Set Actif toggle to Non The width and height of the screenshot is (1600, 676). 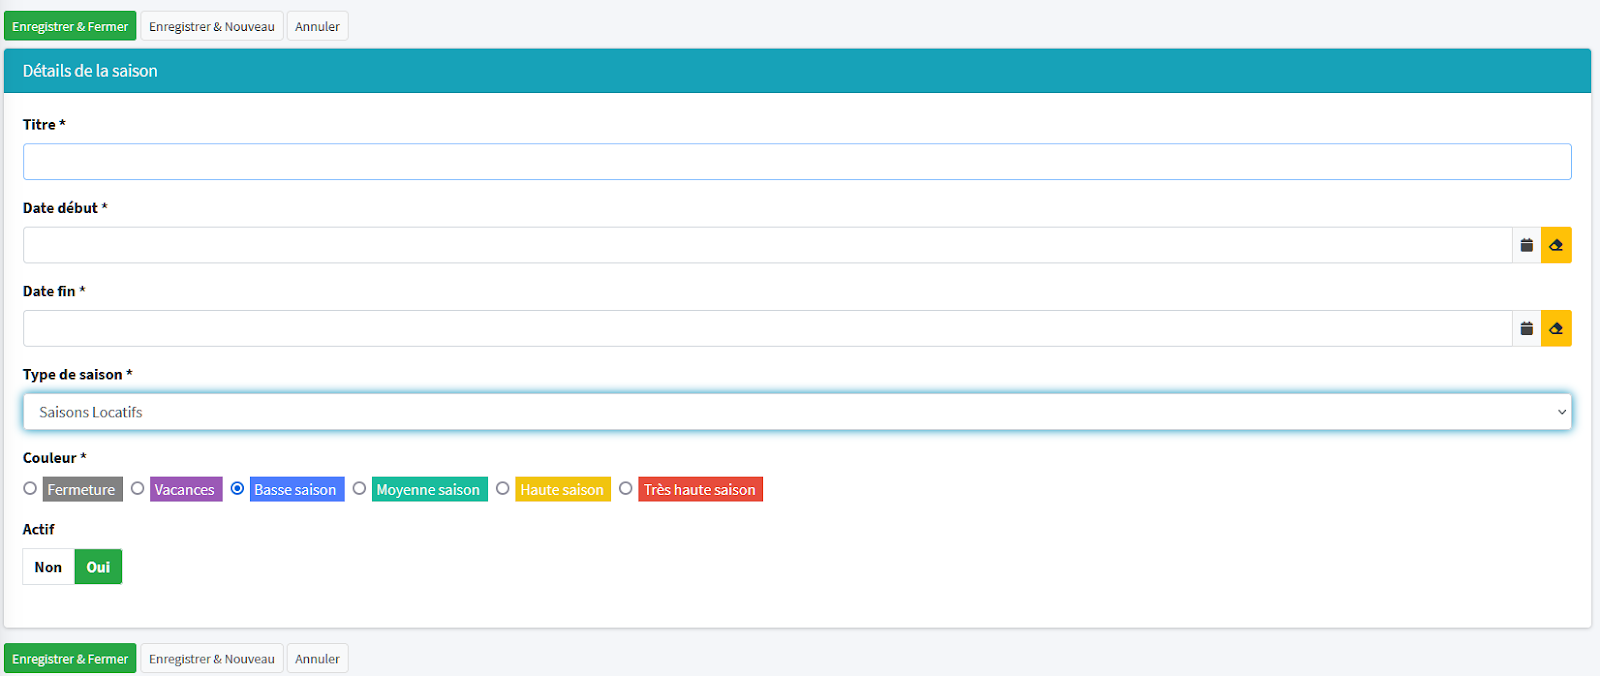coord(48,567)
